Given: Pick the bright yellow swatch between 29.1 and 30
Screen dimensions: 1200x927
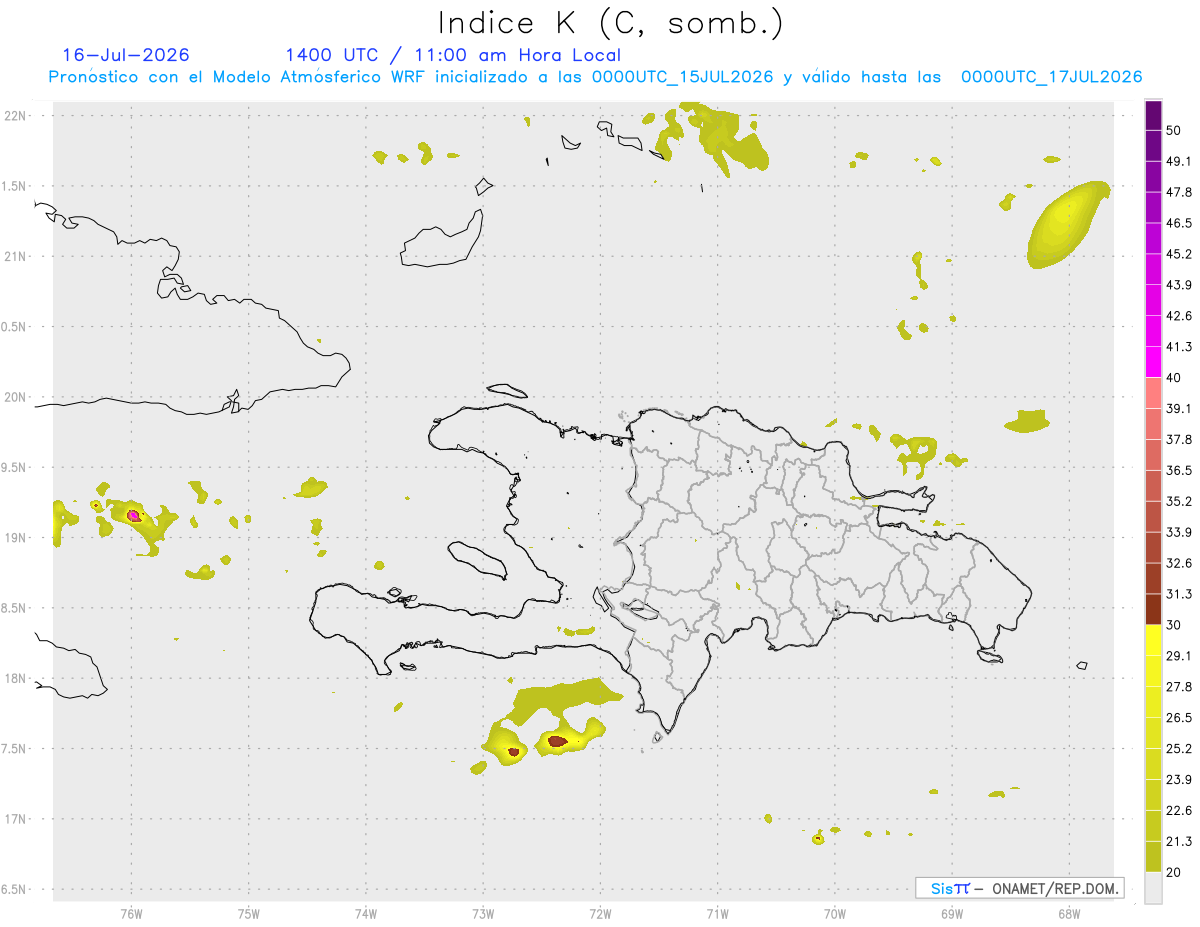Looking at the screenshot, I should pos(1153,641).
